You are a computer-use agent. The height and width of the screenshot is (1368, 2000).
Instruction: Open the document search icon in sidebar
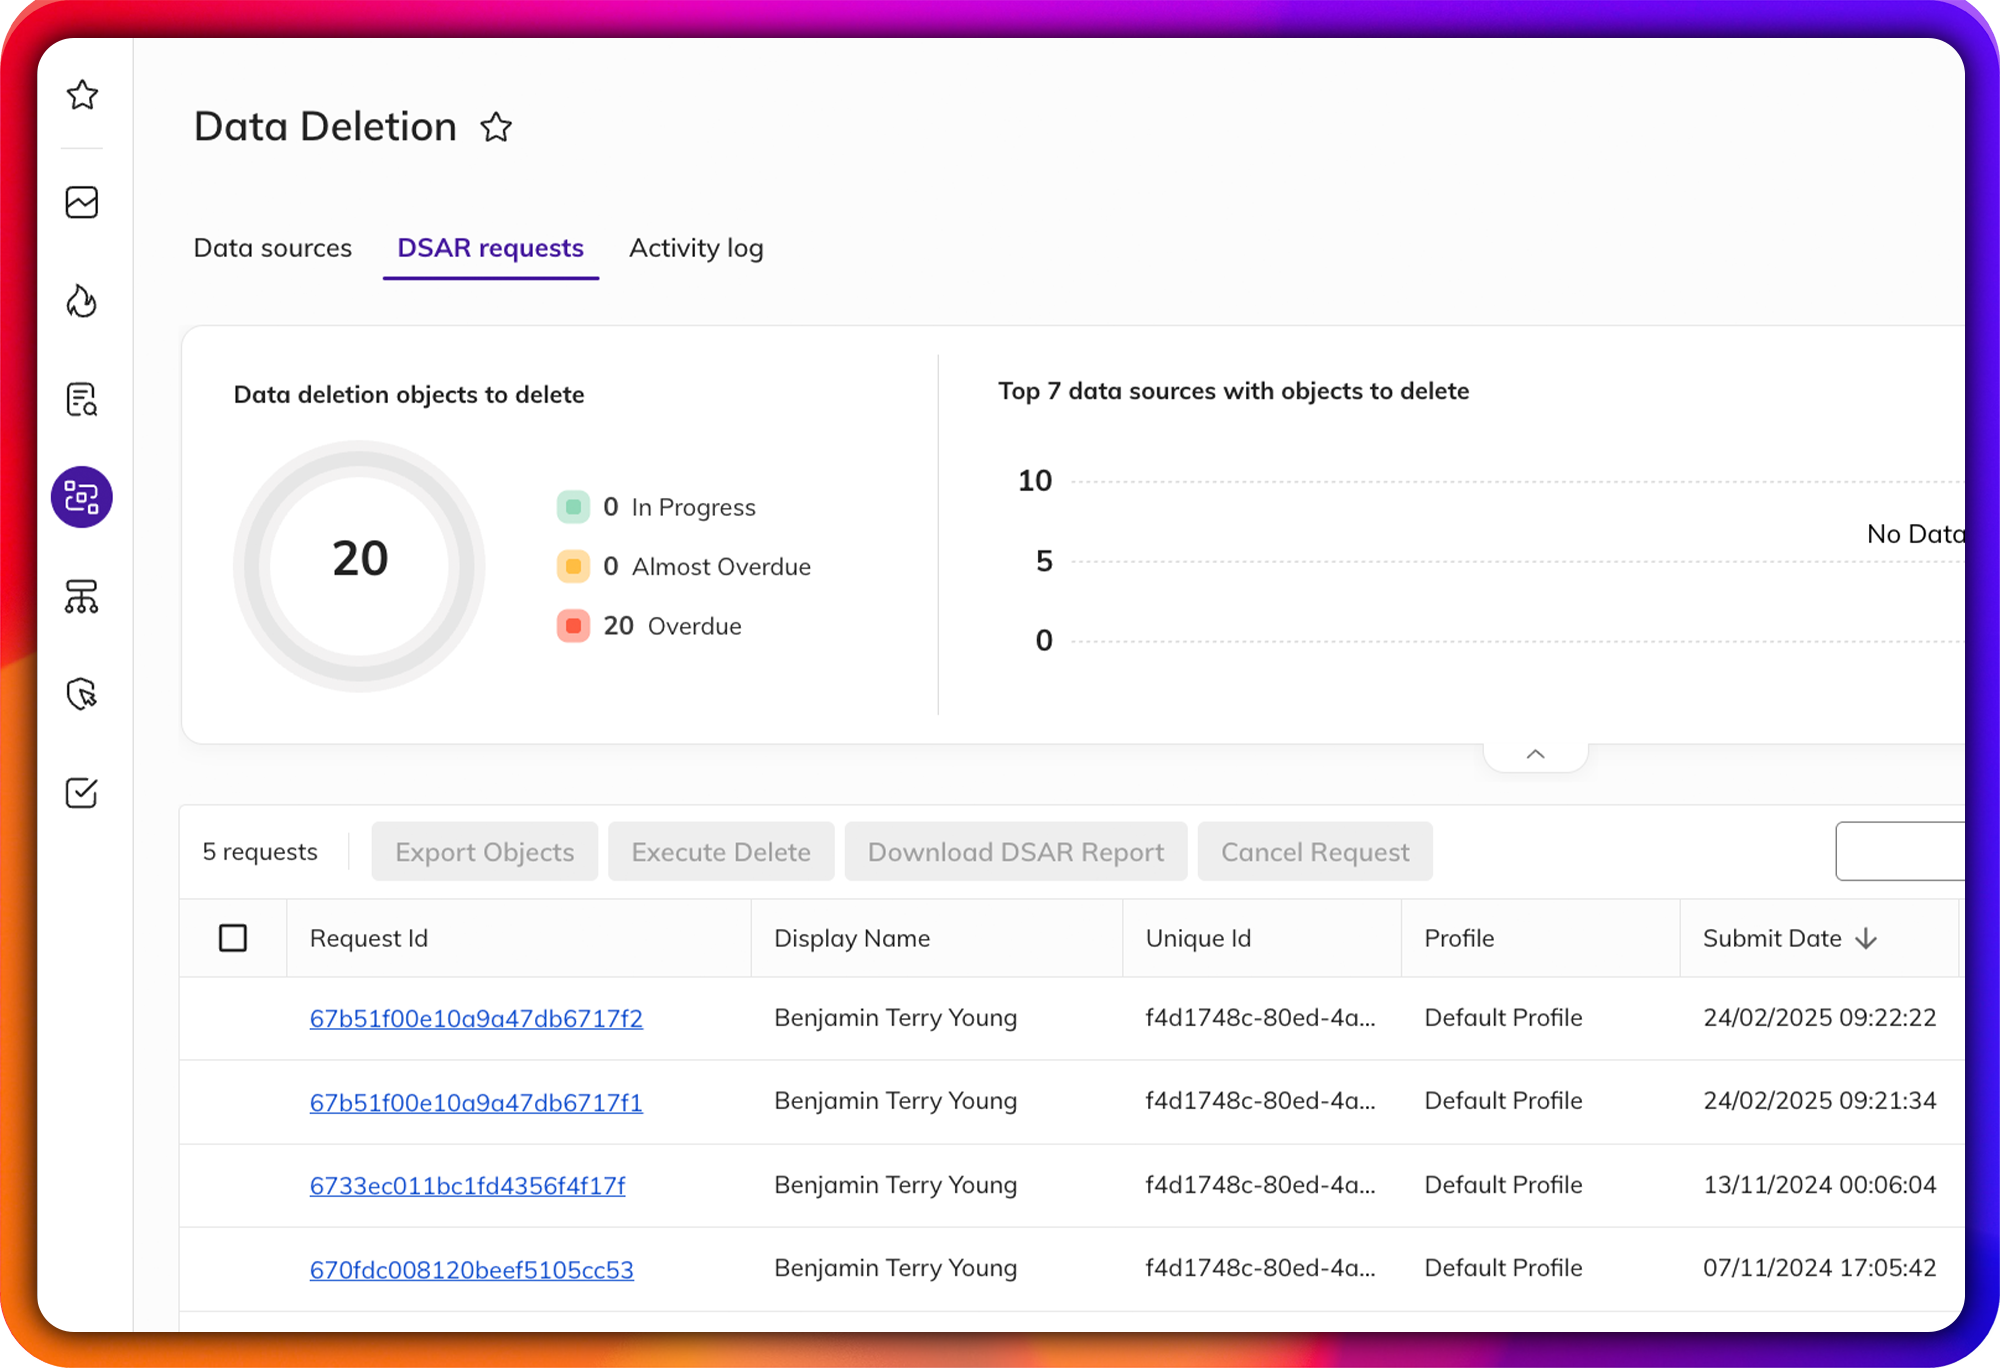(x=82, y=399)
